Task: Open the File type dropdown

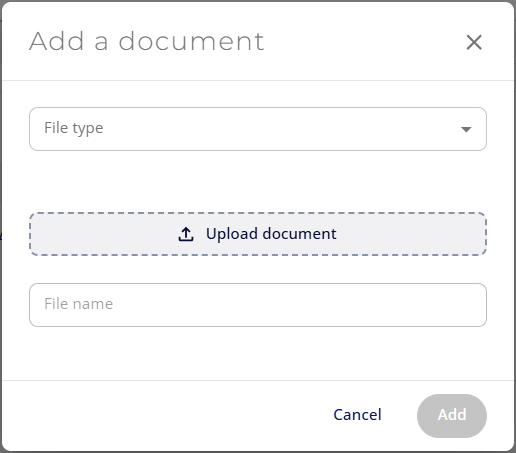Action: click(258, 129)
